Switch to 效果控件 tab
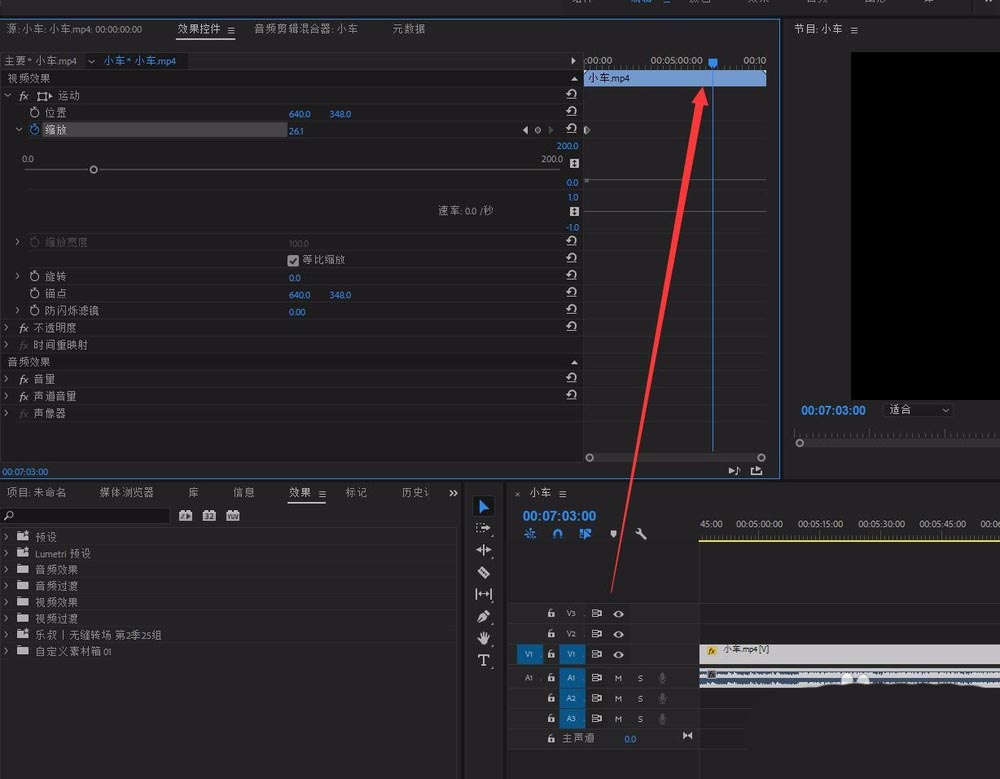The width and height of the screenshot is (1000, 779). pyautogui.click(x=199, y=29)
